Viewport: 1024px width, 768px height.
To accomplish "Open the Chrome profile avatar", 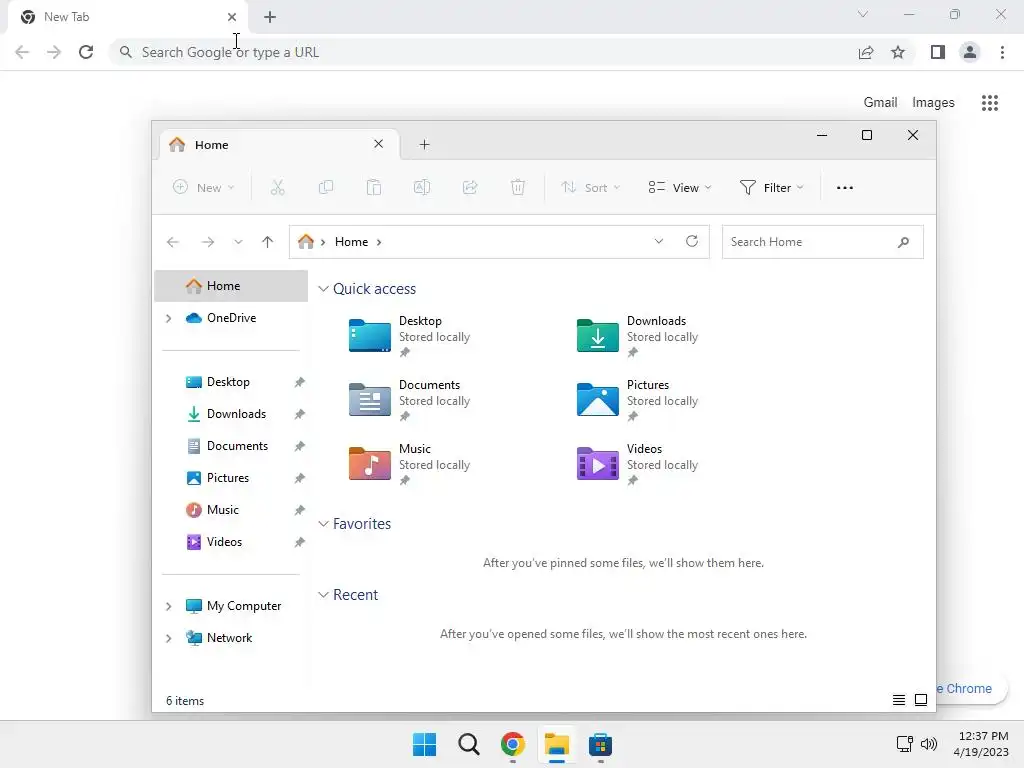I will pyautogui.click(x=970, y=52).
